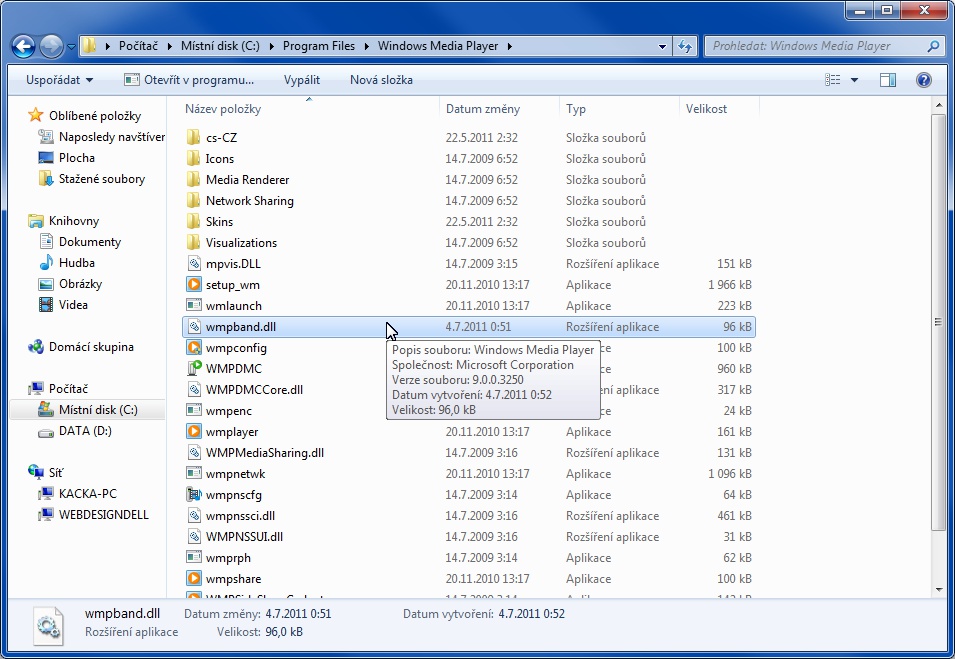Open Hudba library

[x=77, y=263]
